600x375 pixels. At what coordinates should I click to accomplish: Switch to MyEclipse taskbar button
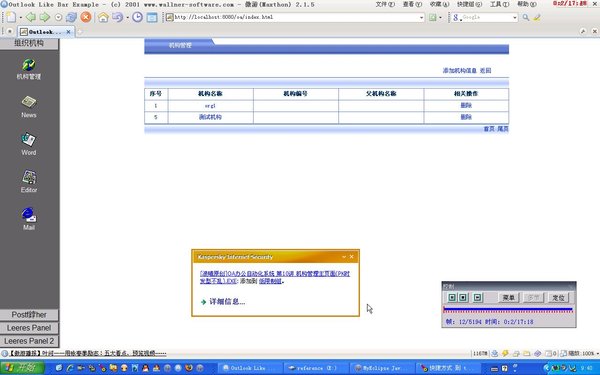(382, 368)
